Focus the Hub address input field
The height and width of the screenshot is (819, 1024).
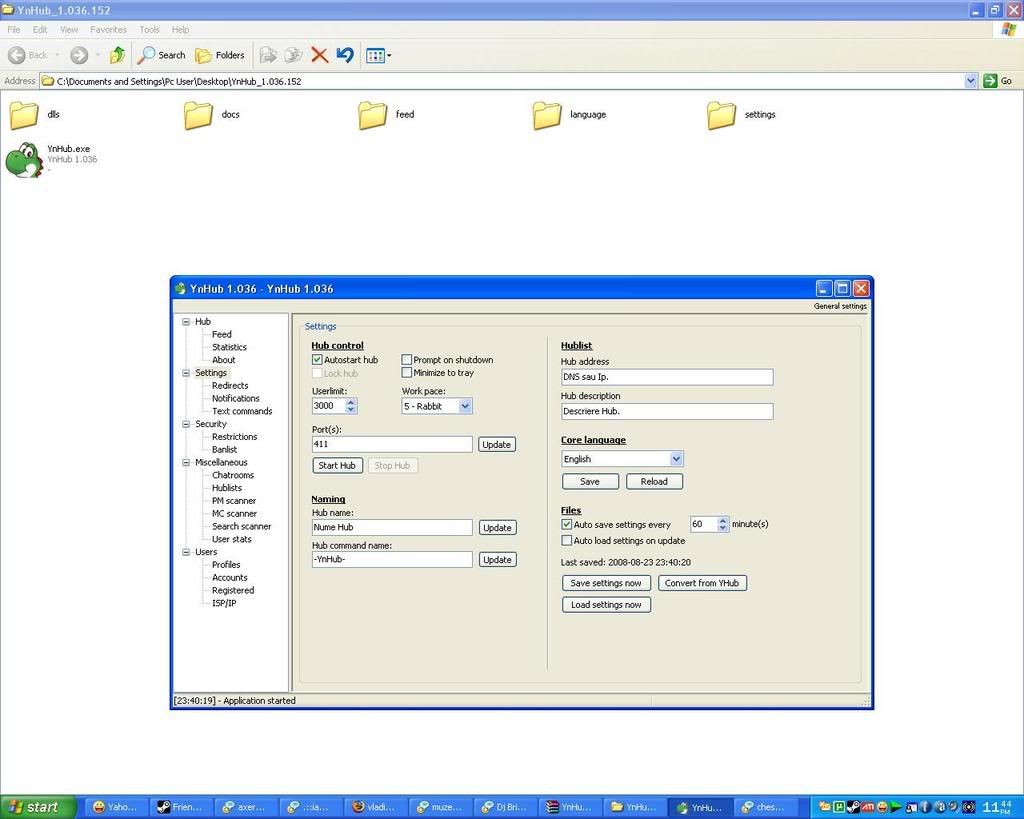pos(667,377)
